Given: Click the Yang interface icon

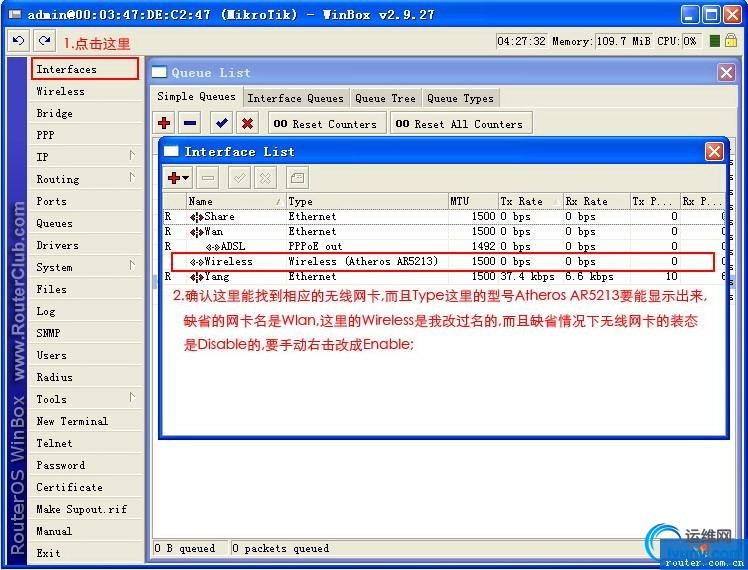Looking at the screenshot, I should (x=197, y=277).
